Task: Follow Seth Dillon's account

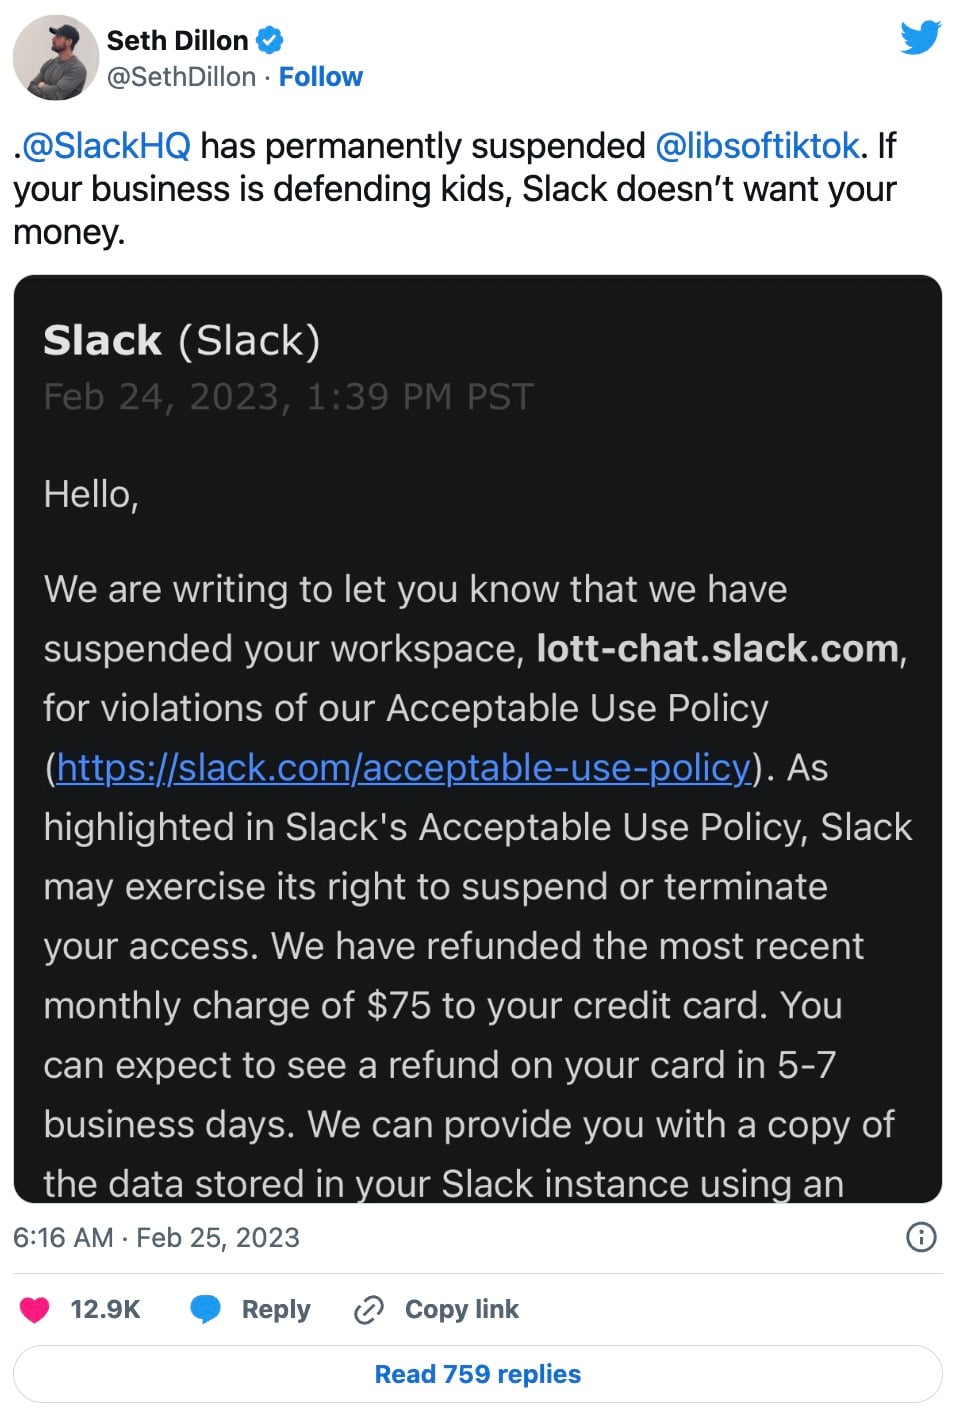Action: [320, 77]
